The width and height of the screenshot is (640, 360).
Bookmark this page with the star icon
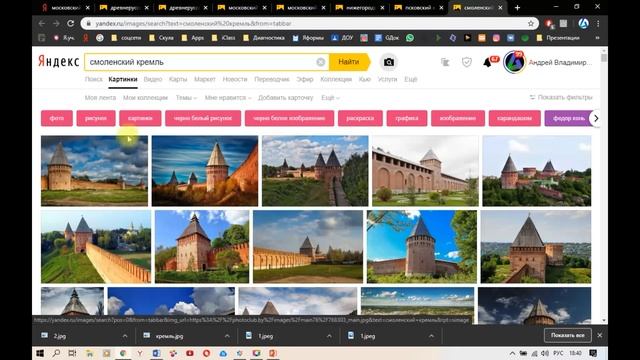pos(531,24)
